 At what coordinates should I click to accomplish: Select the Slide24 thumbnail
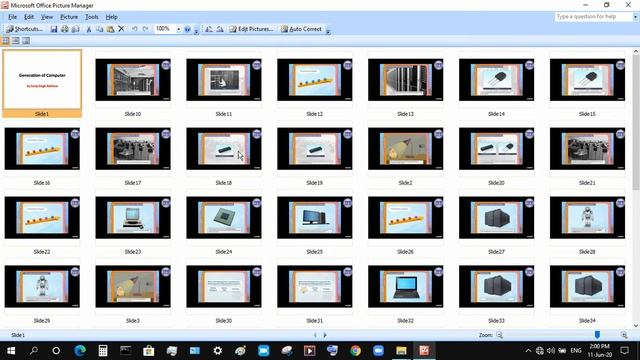224,218
